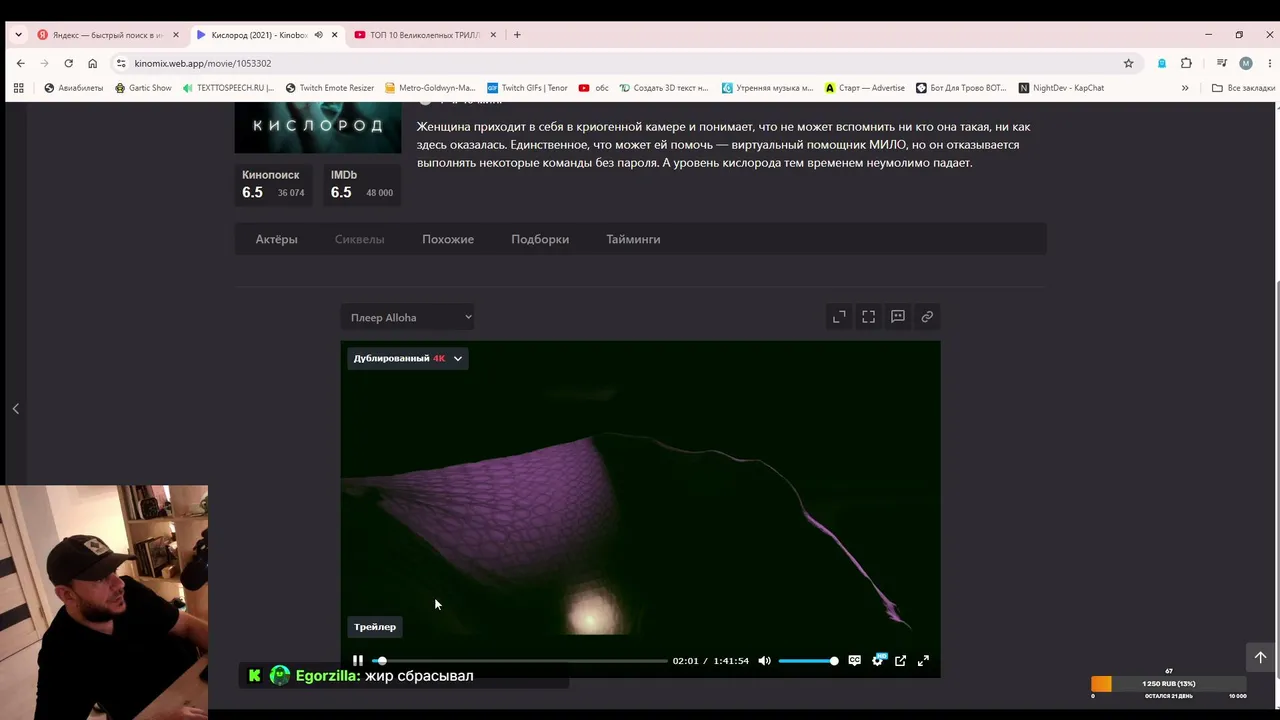Open the Все закладки folder

tap(1244, 88)
